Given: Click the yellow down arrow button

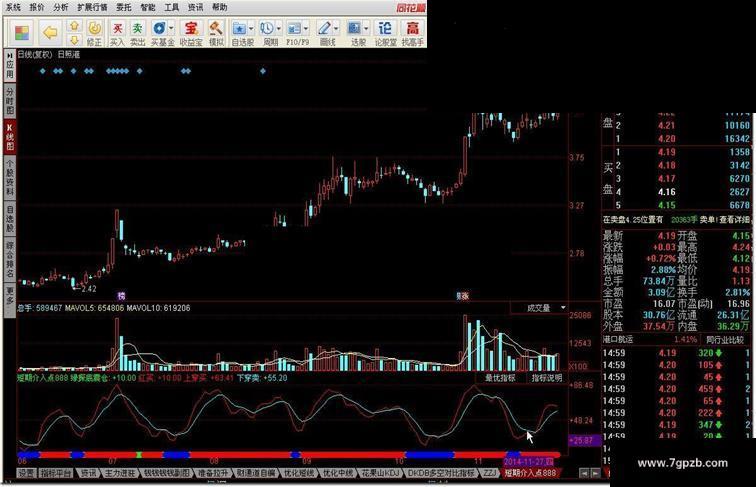Looking at the screenshot, I should tap(74, 40).
